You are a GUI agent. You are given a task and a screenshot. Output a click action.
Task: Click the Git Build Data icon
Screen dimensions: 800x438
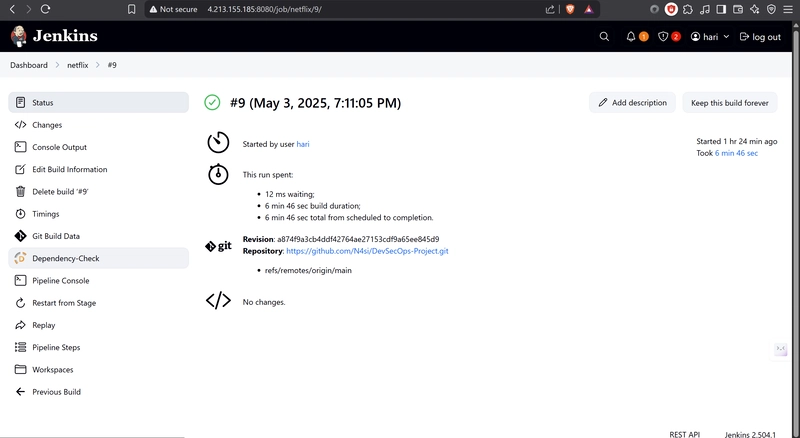point(22,236)
